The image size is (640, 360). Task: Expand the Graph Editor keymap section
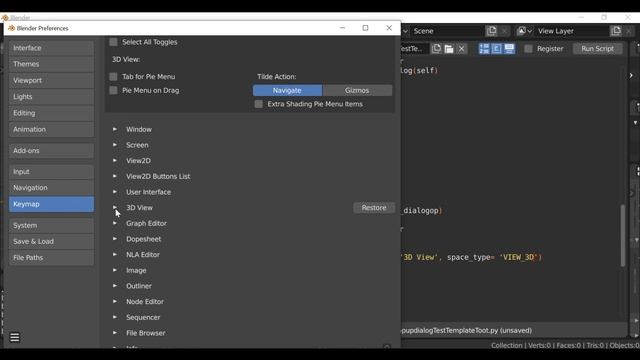click(x=115, y=223)
